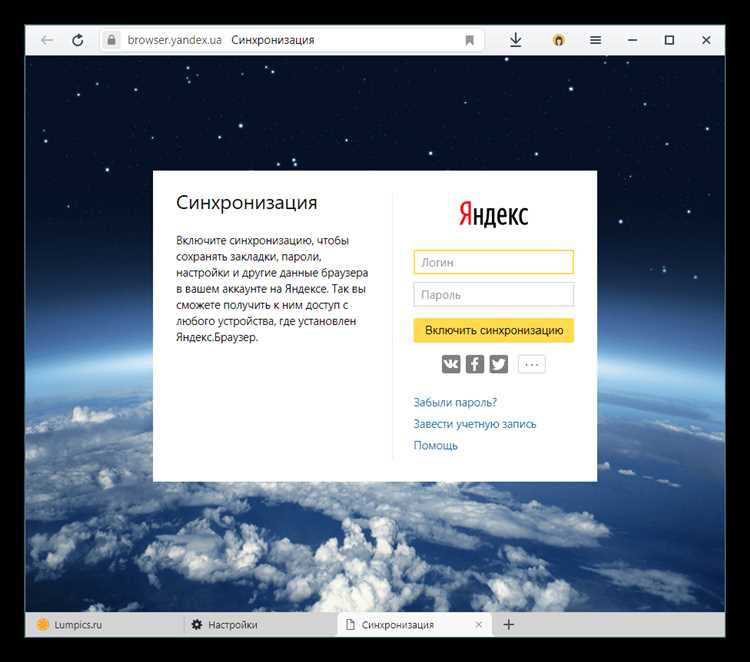Sign in with the Facebook icon
The height and width of the screenshot is (662, 750).
click(475, 364)
